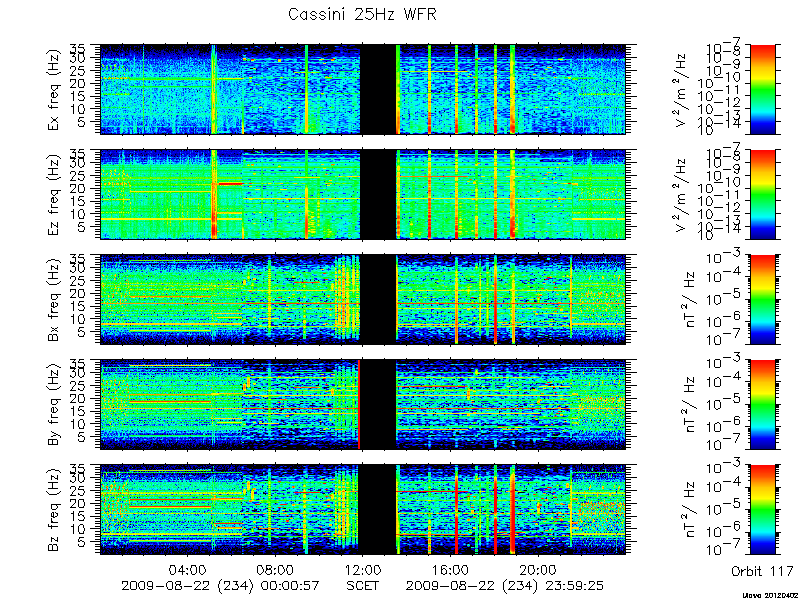Click the 20:00 time axis label
800x600 pixels.
(x=538, y=569)
